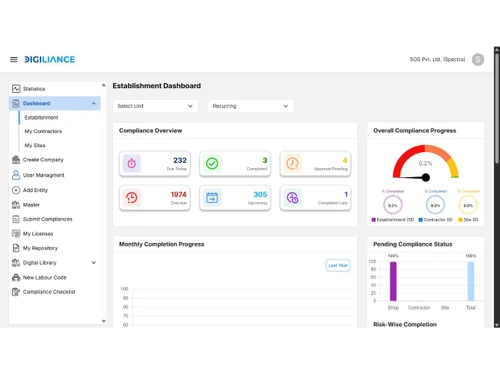Click the SOS Pvt. Ltd. account name
Image resolution: width=500 pixels, height=375 pixels.
437,59
